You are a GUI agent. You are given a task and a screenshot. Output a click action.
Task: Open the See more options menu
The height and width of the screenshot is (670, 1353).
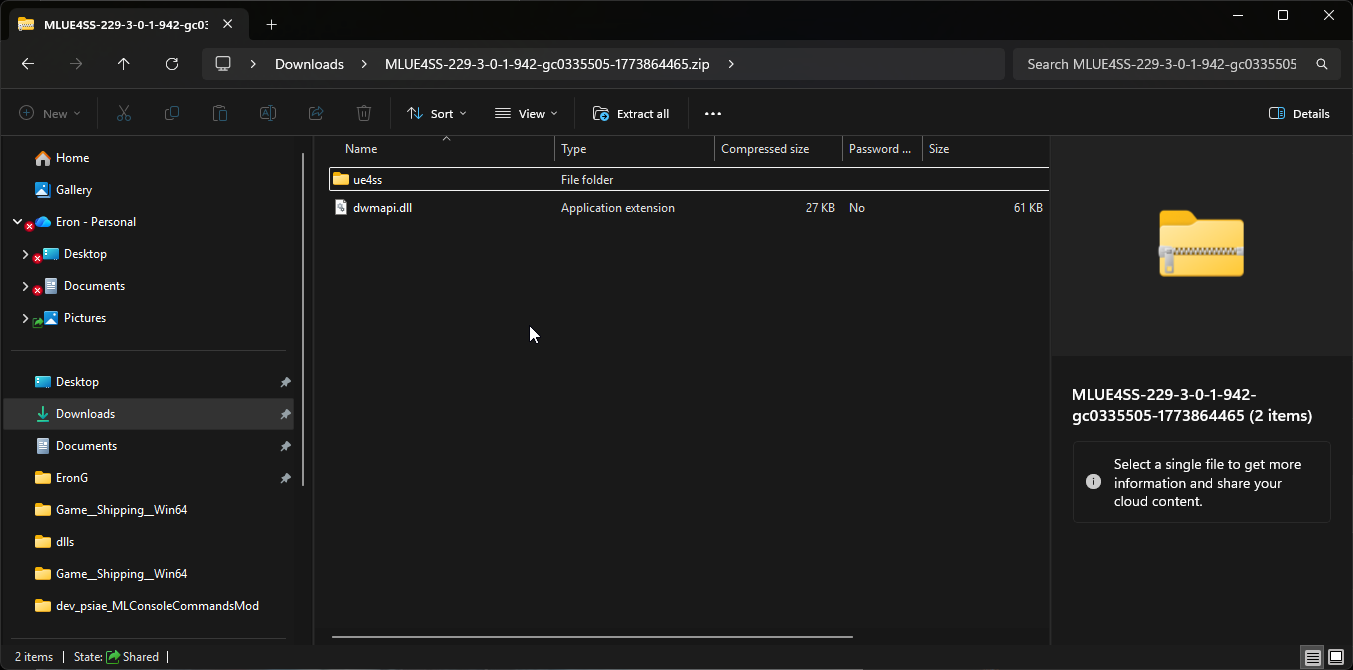712,114
